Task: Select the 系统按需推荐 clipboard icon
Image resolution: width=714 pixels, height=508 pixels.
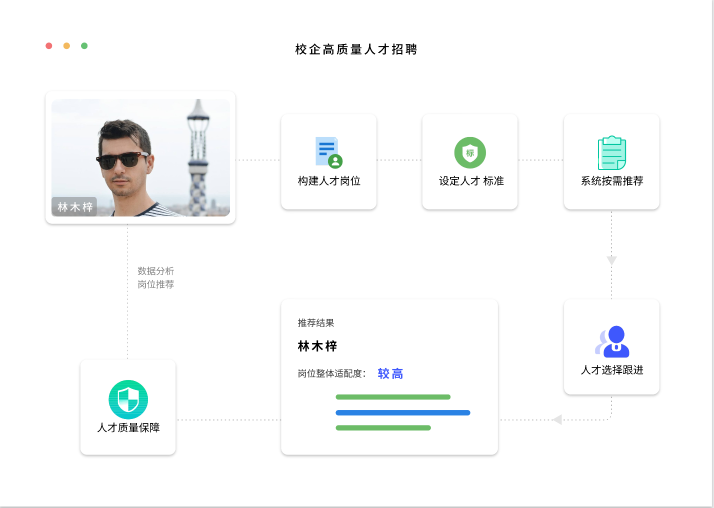Action: (612, 152)
